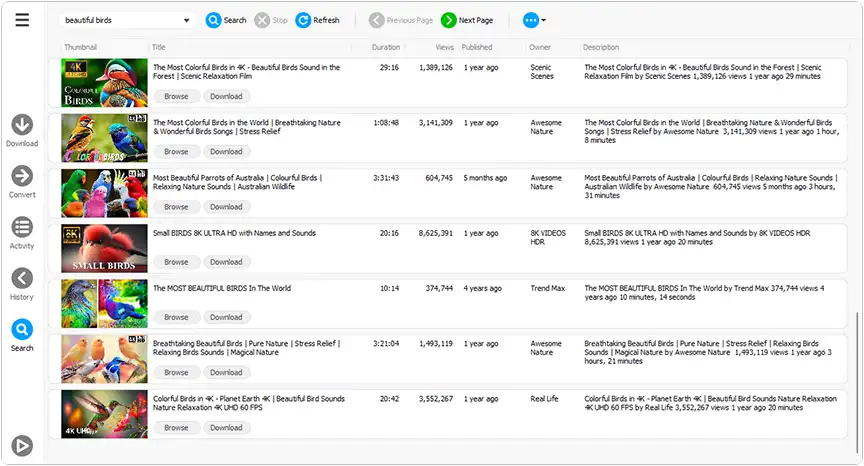Screen dimensions: 864x466
Task: Browse 'Colorful Birds in 4K - Planet Earth'
Action: (x=176, y=427)
